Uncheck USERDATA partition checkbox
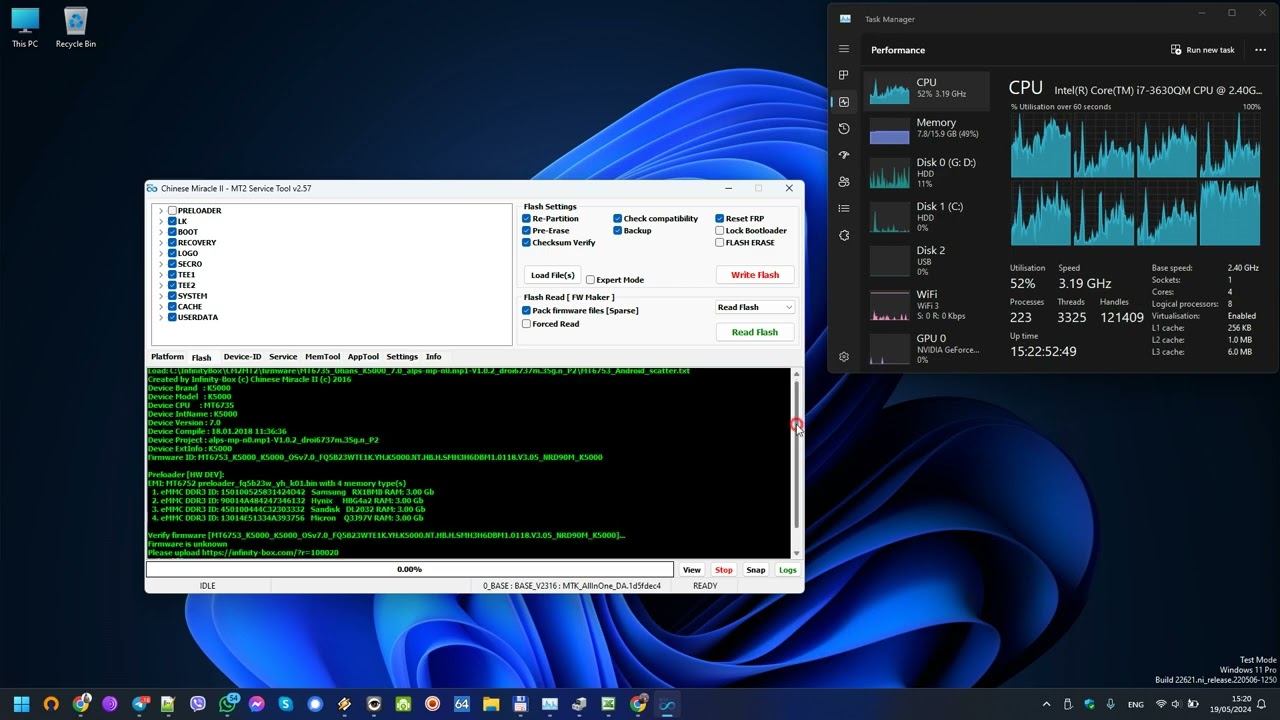Image resolution: width=1280 pixels, height=720 pixels. tap(172, 317)
